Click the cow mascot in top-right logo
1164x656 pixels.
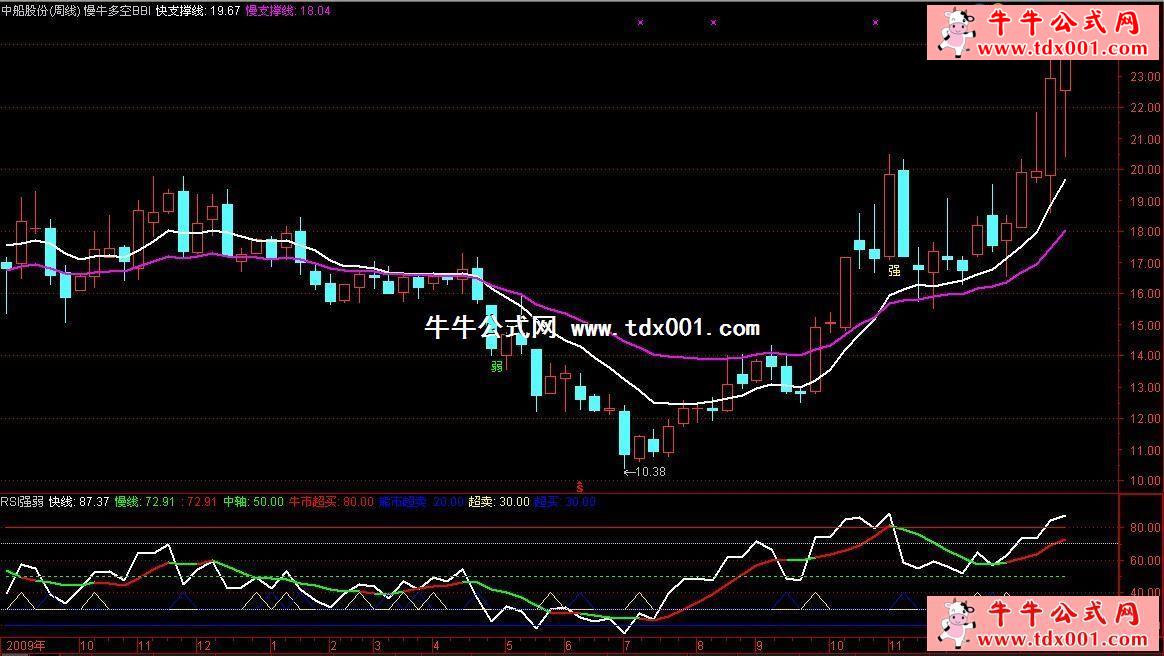click(x=952, y=32)
